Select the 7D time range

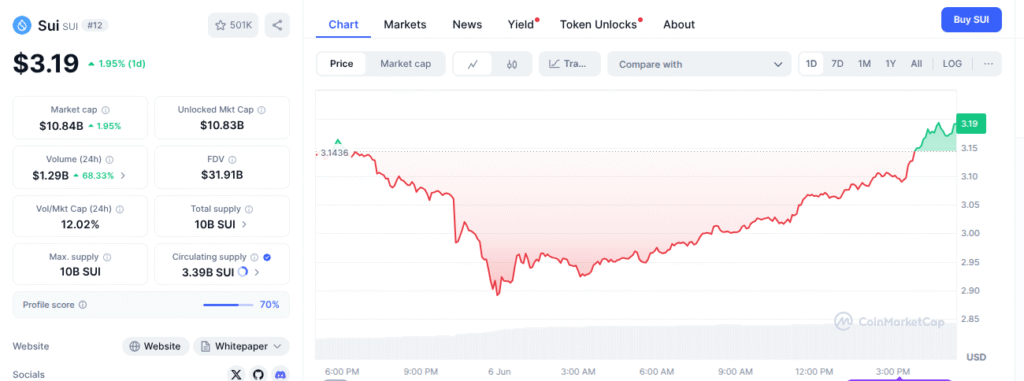837,64
